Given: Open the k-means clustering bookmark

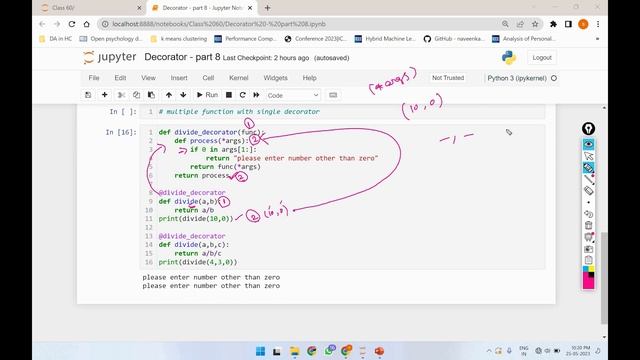Looking at the screenshot, I should [x=179, y=39].
